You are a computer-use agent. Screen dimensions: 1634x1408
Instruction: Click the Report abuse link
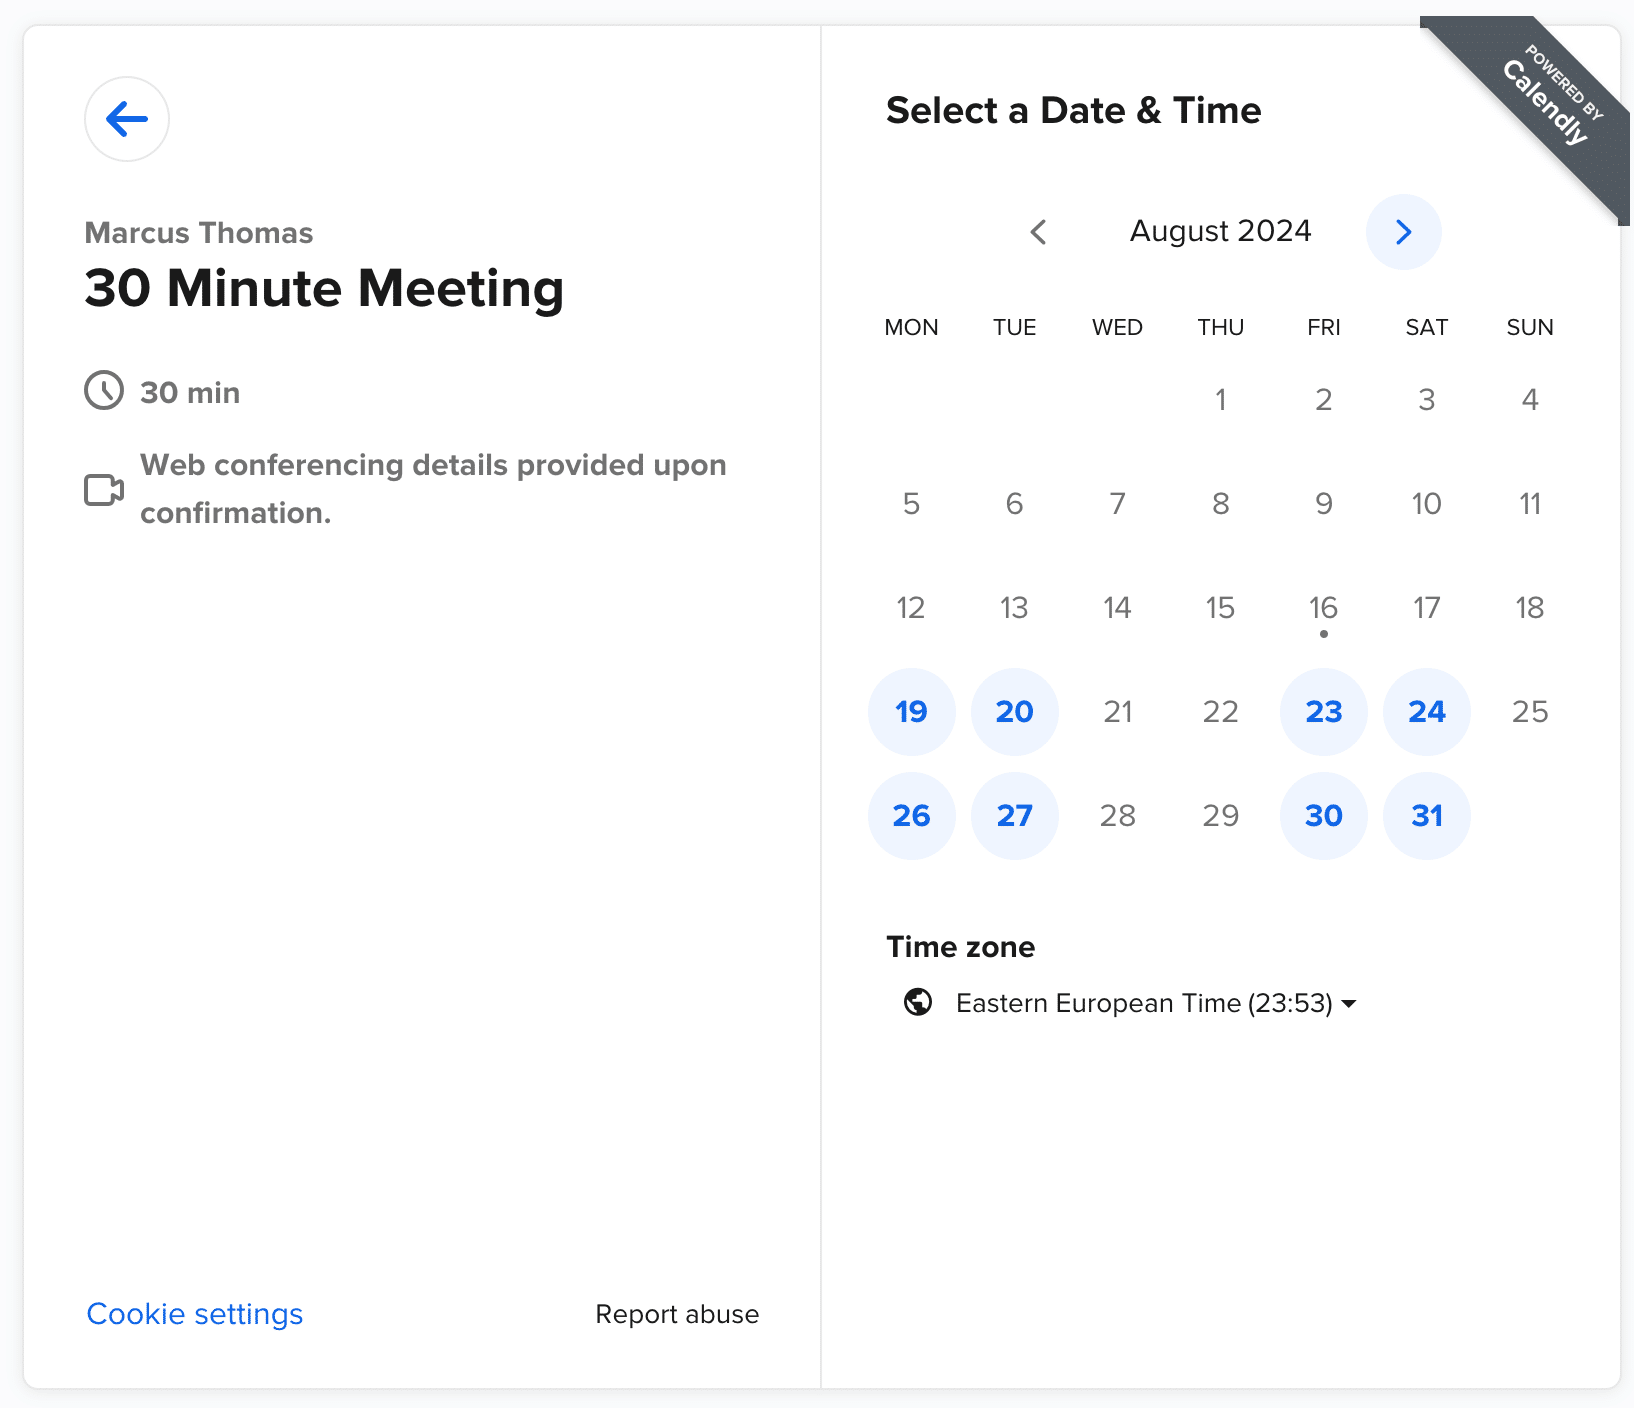(677, 1314)
